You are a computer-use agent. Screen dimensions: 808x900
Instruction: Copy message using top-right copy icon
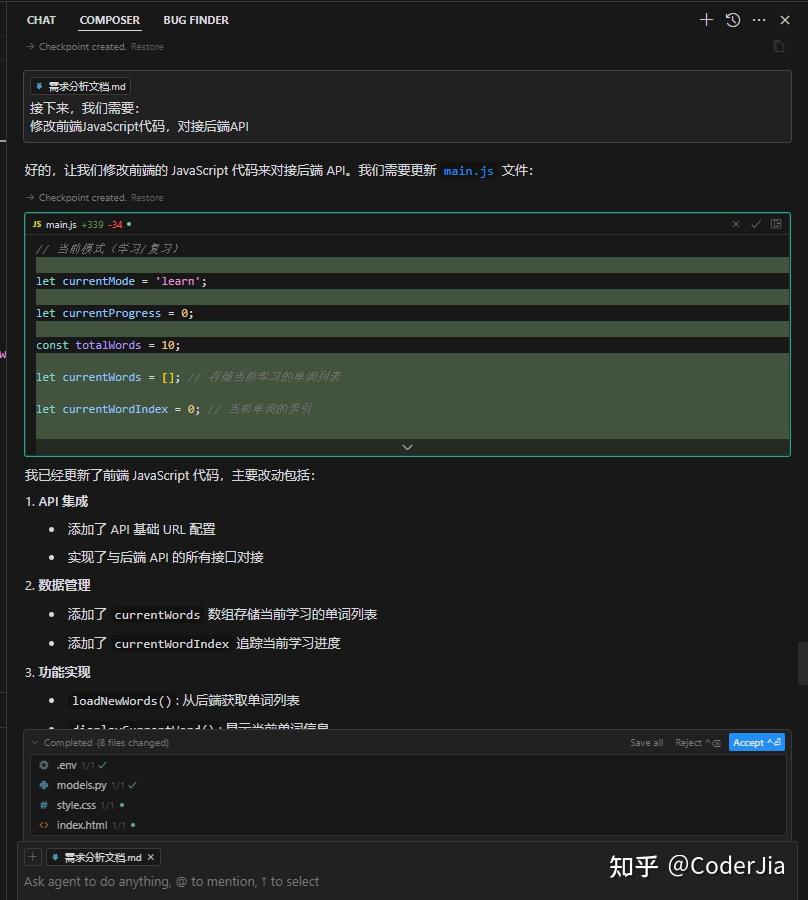coord(779,46)
